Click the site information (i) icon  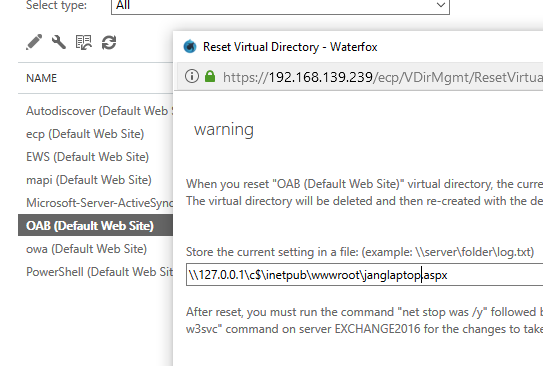click(x=192, y=76)
